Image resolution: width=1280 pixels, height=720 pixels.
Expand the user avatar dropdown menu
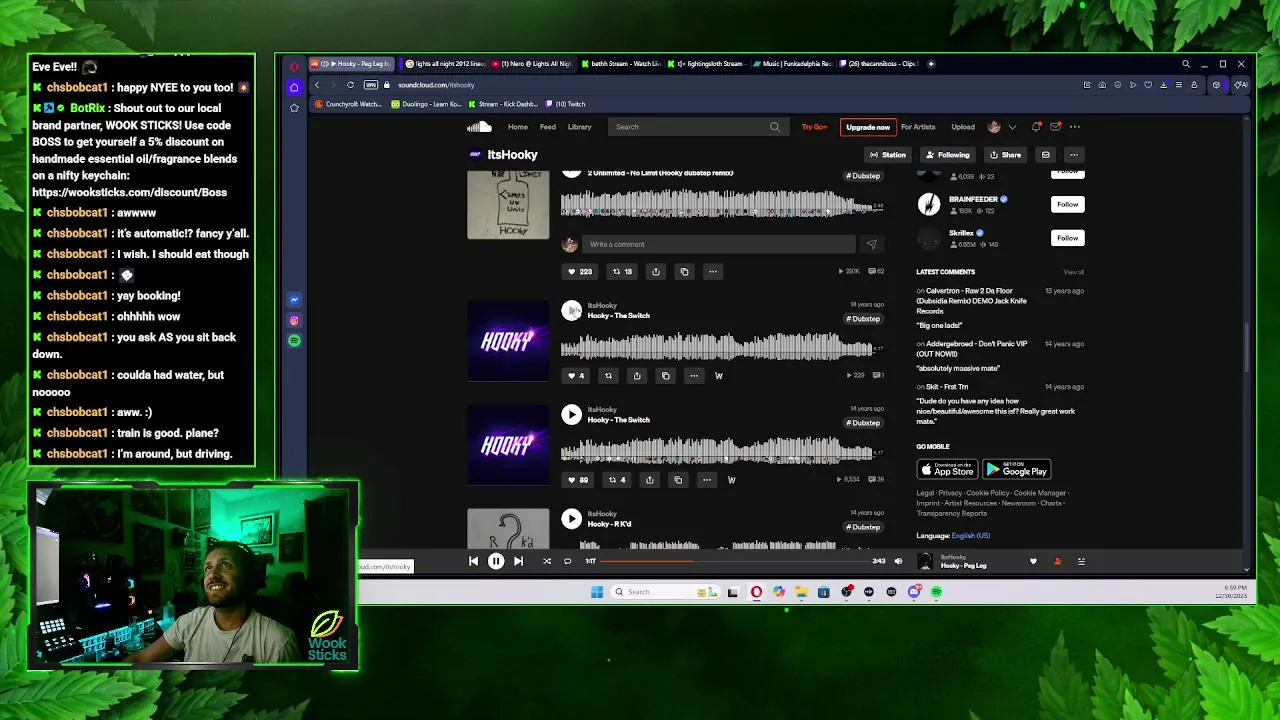[1012, 127]
